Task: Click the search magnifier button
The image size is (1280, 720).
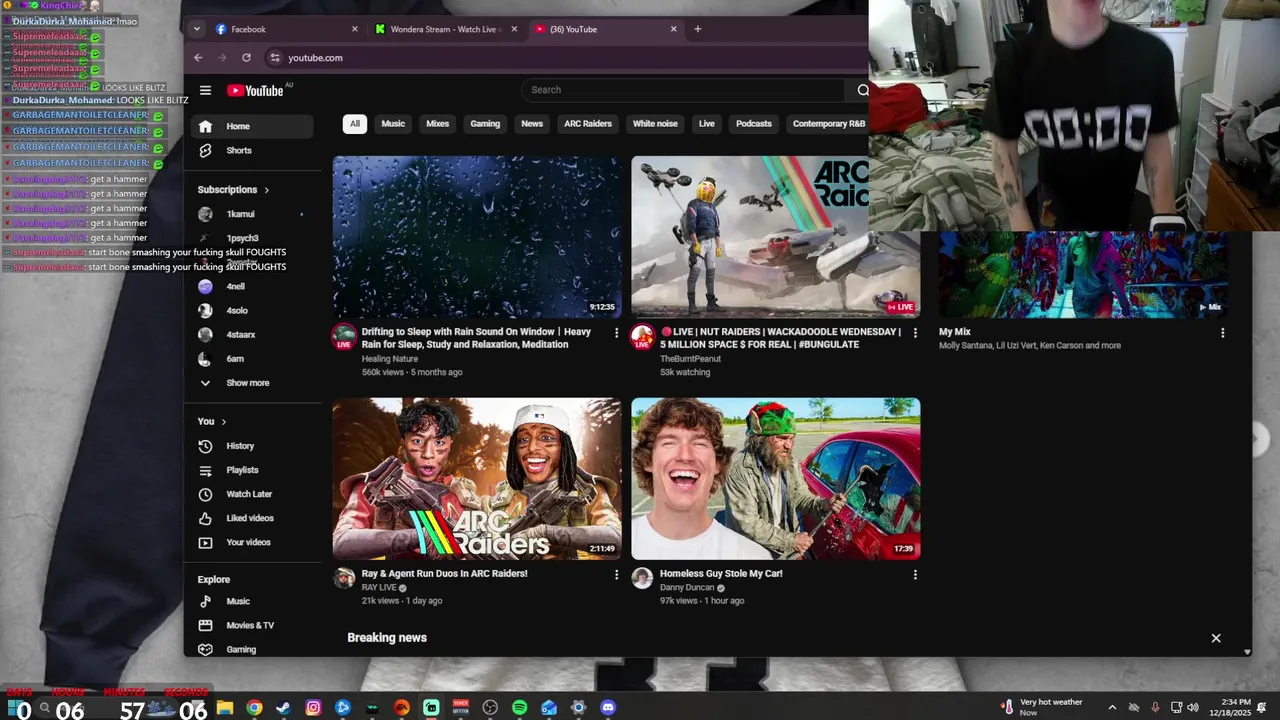Action: click(862, 90)
